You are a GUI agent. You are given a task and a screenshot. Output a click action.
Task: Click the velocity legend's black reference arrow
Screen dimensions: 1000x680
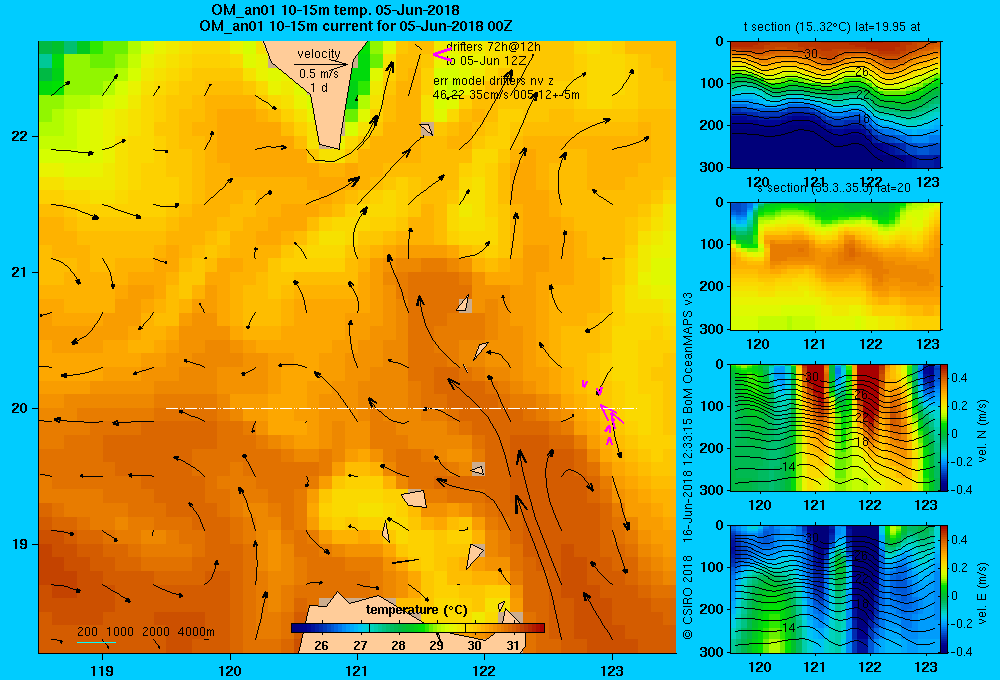(321, 64)
